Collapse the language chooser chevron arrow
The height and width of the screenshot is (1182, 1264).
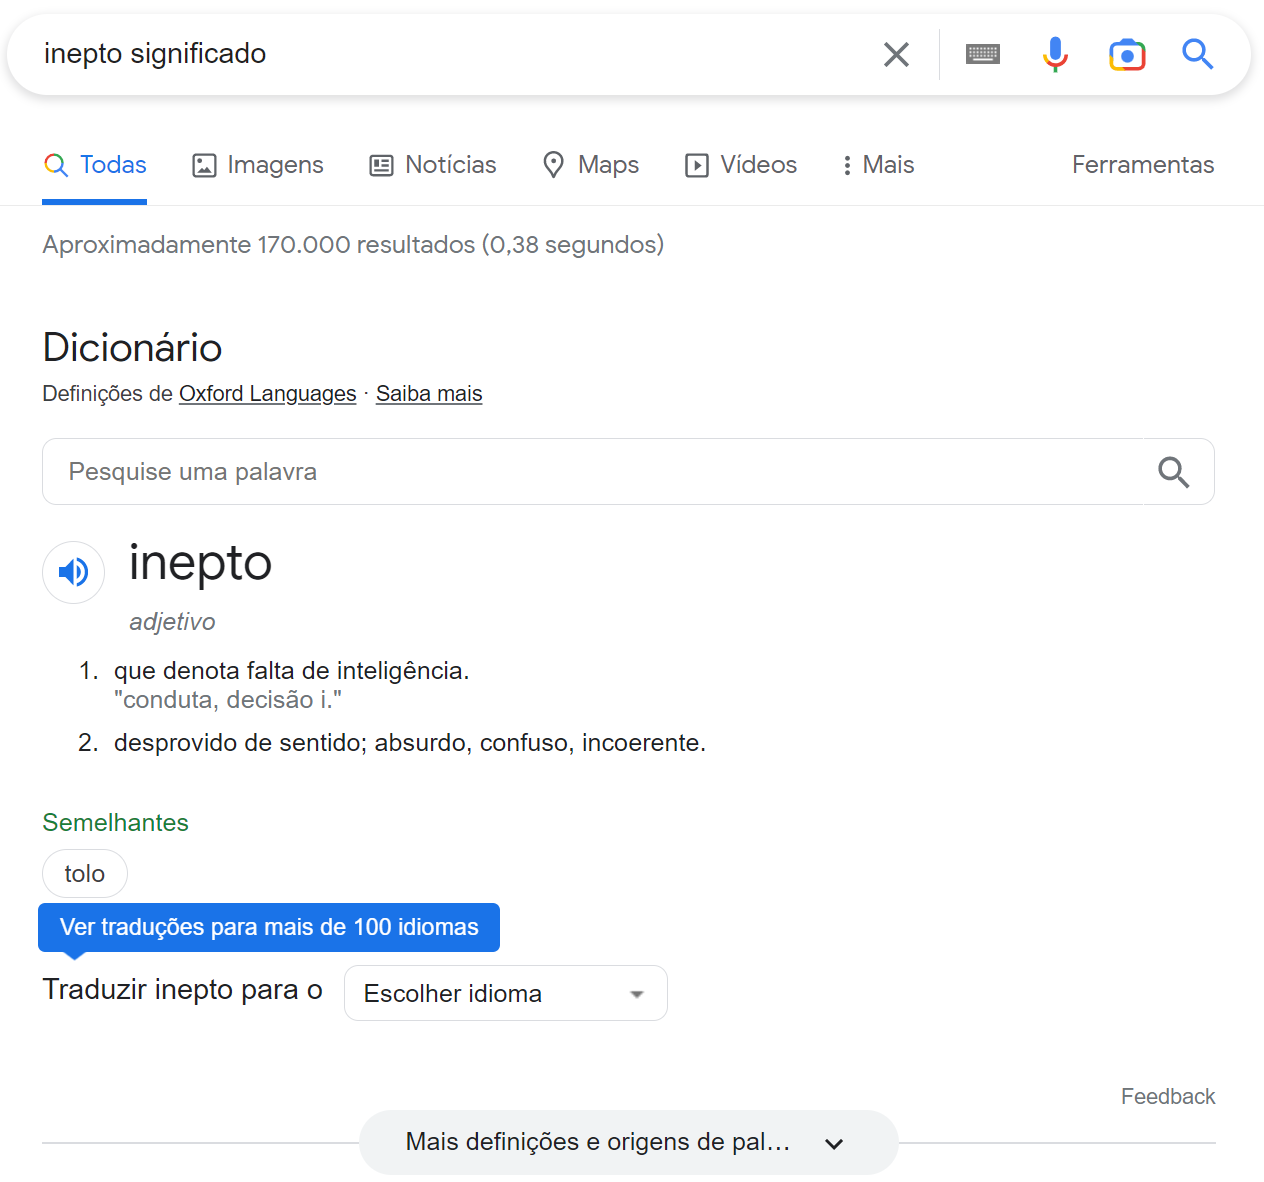(x=636, y=993)
